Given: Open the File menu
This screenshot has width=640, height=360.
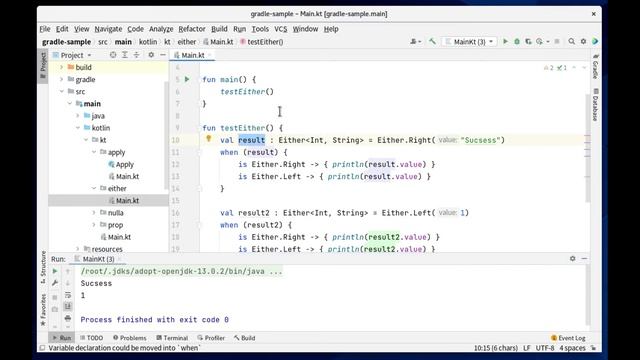Looking at the screenshot, I should 45,29.
